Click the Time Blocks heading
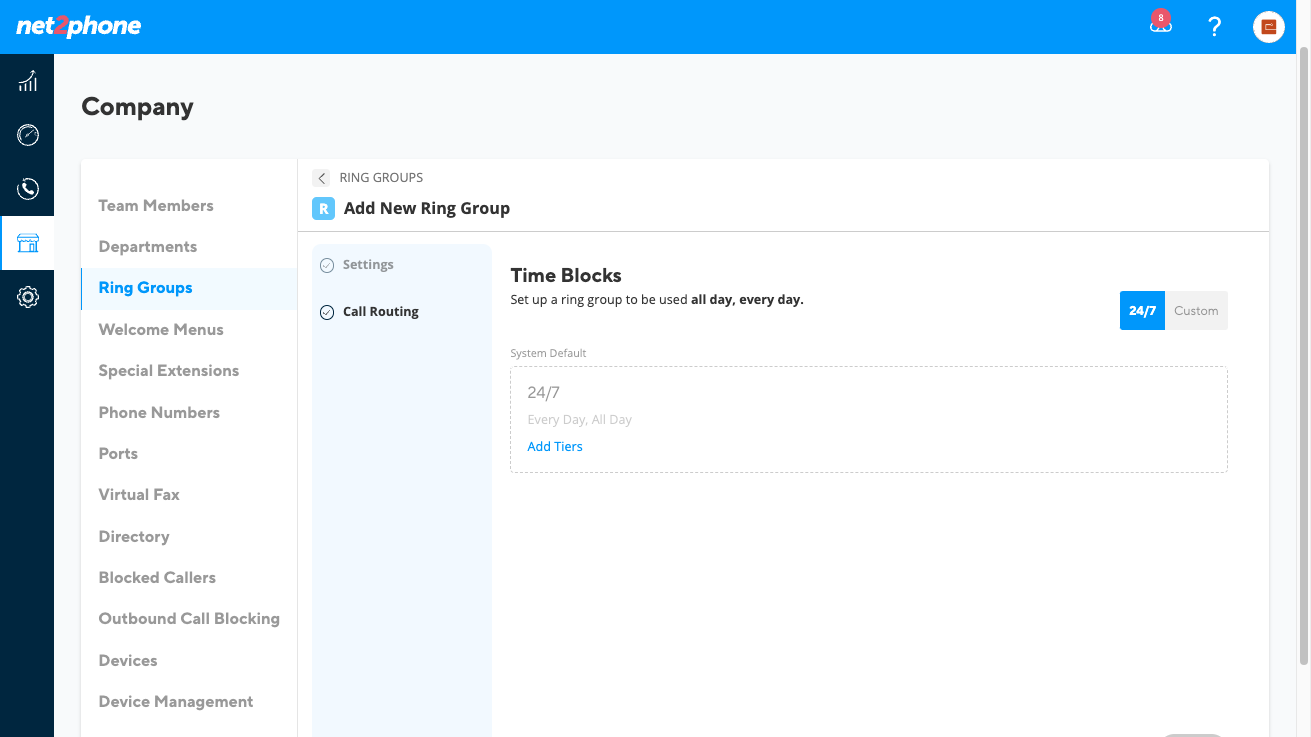Viewport: 1311px width, 737px height. [566, 276]
